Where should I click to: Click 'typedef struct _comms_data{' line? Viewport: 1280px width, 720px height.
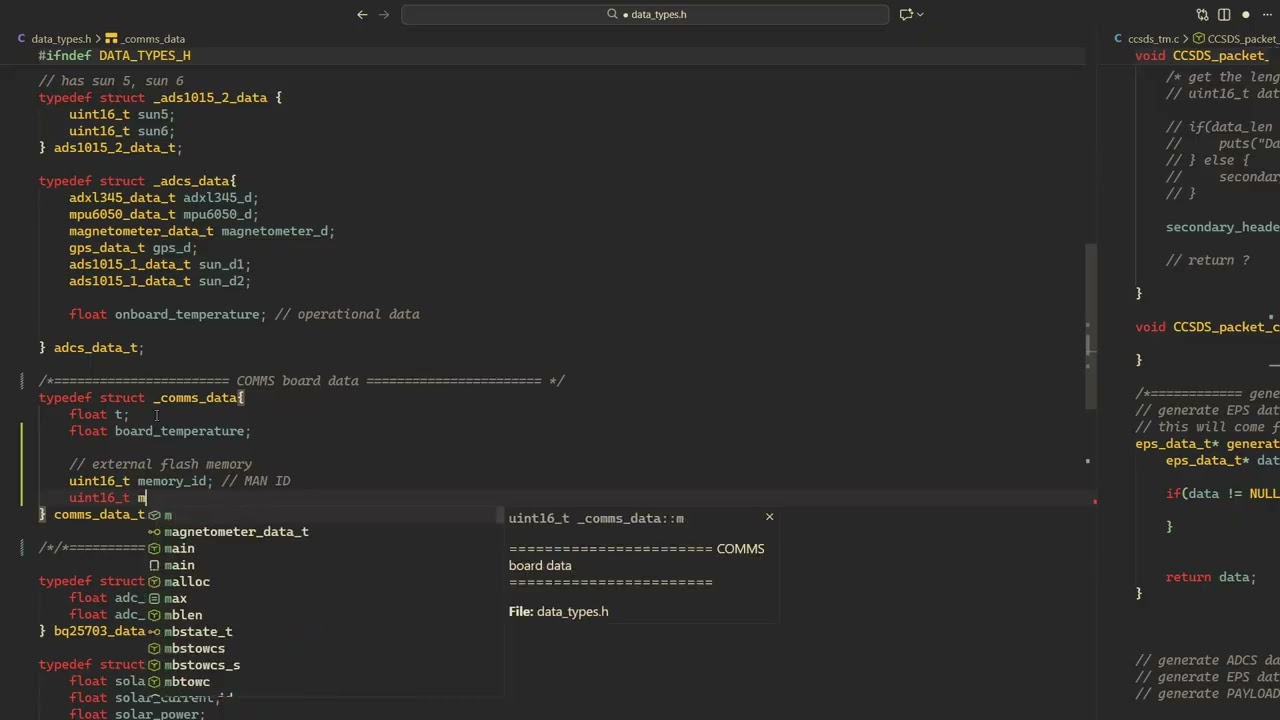(141, 398)
